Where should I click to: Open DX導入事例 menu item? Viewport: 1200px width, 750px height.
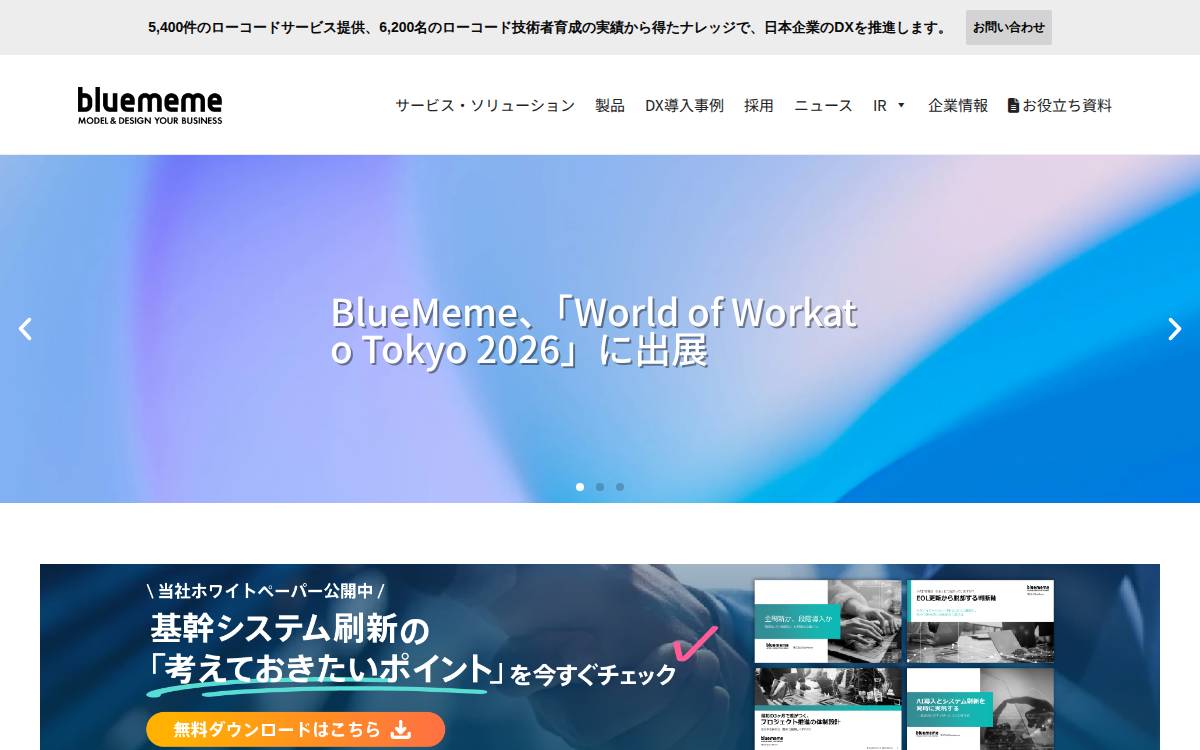click(x=684, y=105)
